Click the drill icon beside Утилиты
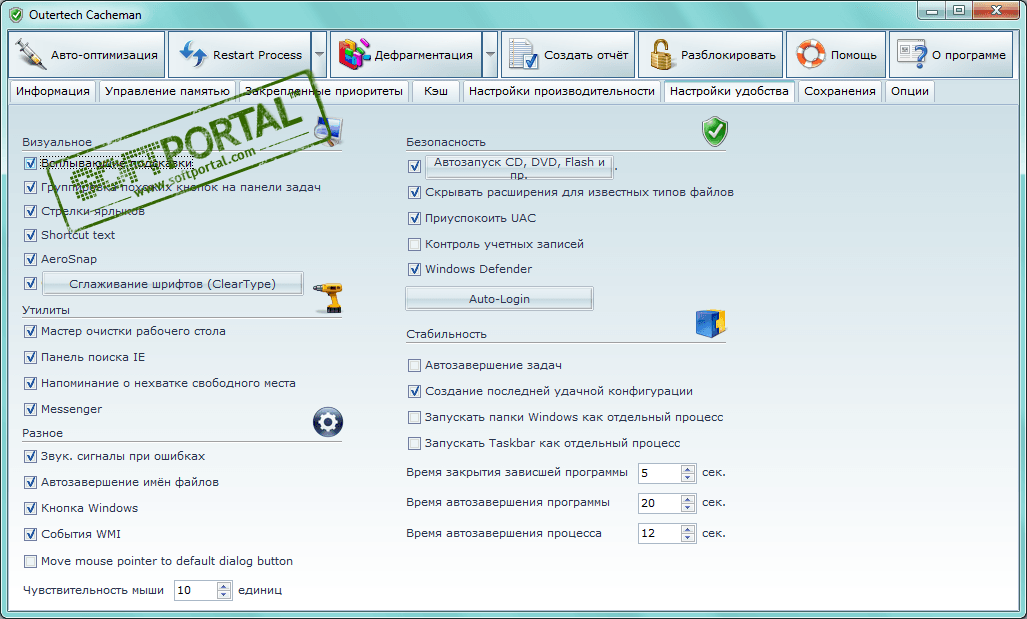 point(328,298)
